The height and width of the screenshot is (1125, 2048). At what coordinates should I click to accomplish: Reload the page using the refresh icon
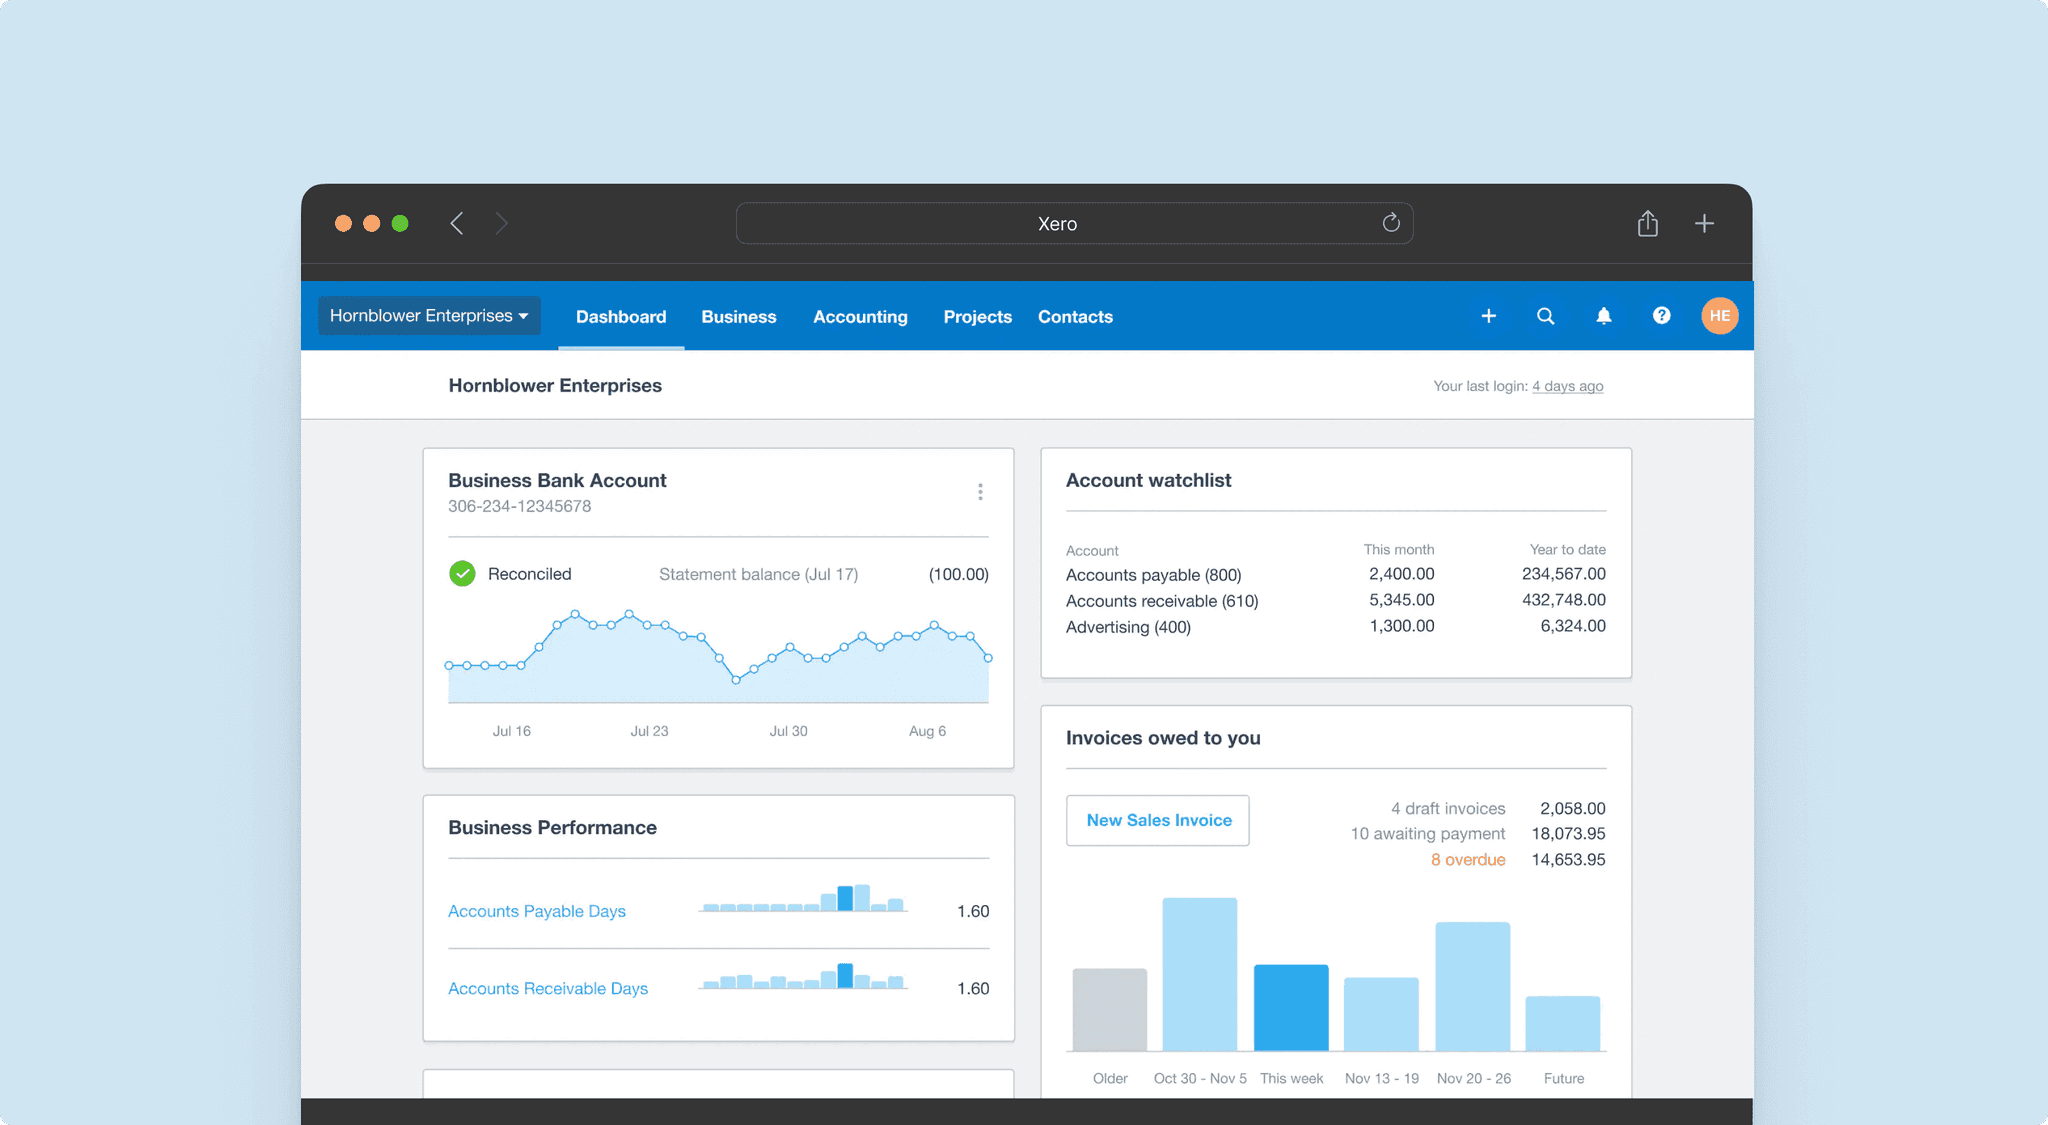[x=1391, y=223]
